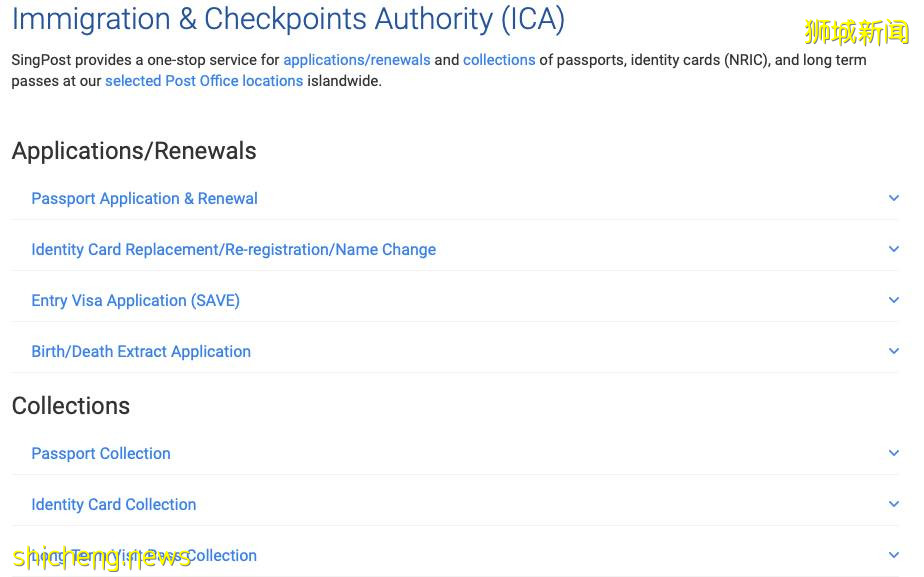Image resolution: width=924 pixels, height=577 pixels.
Task: Select the Passport Collection title
Action: tap(101, 453)
